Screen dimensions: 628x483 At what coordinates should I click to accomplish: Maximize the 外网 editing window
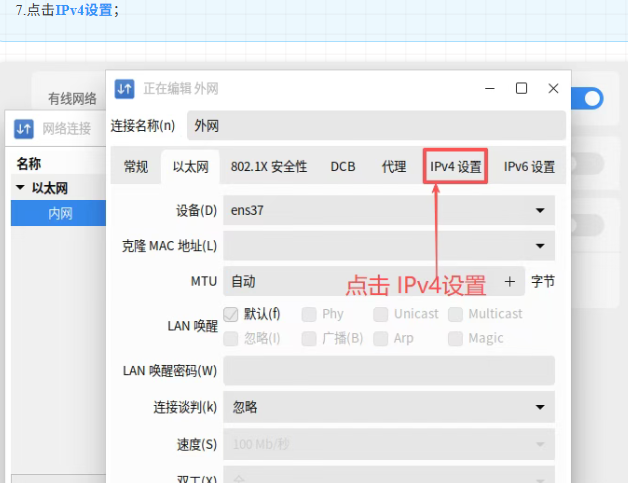click(521, 89)
